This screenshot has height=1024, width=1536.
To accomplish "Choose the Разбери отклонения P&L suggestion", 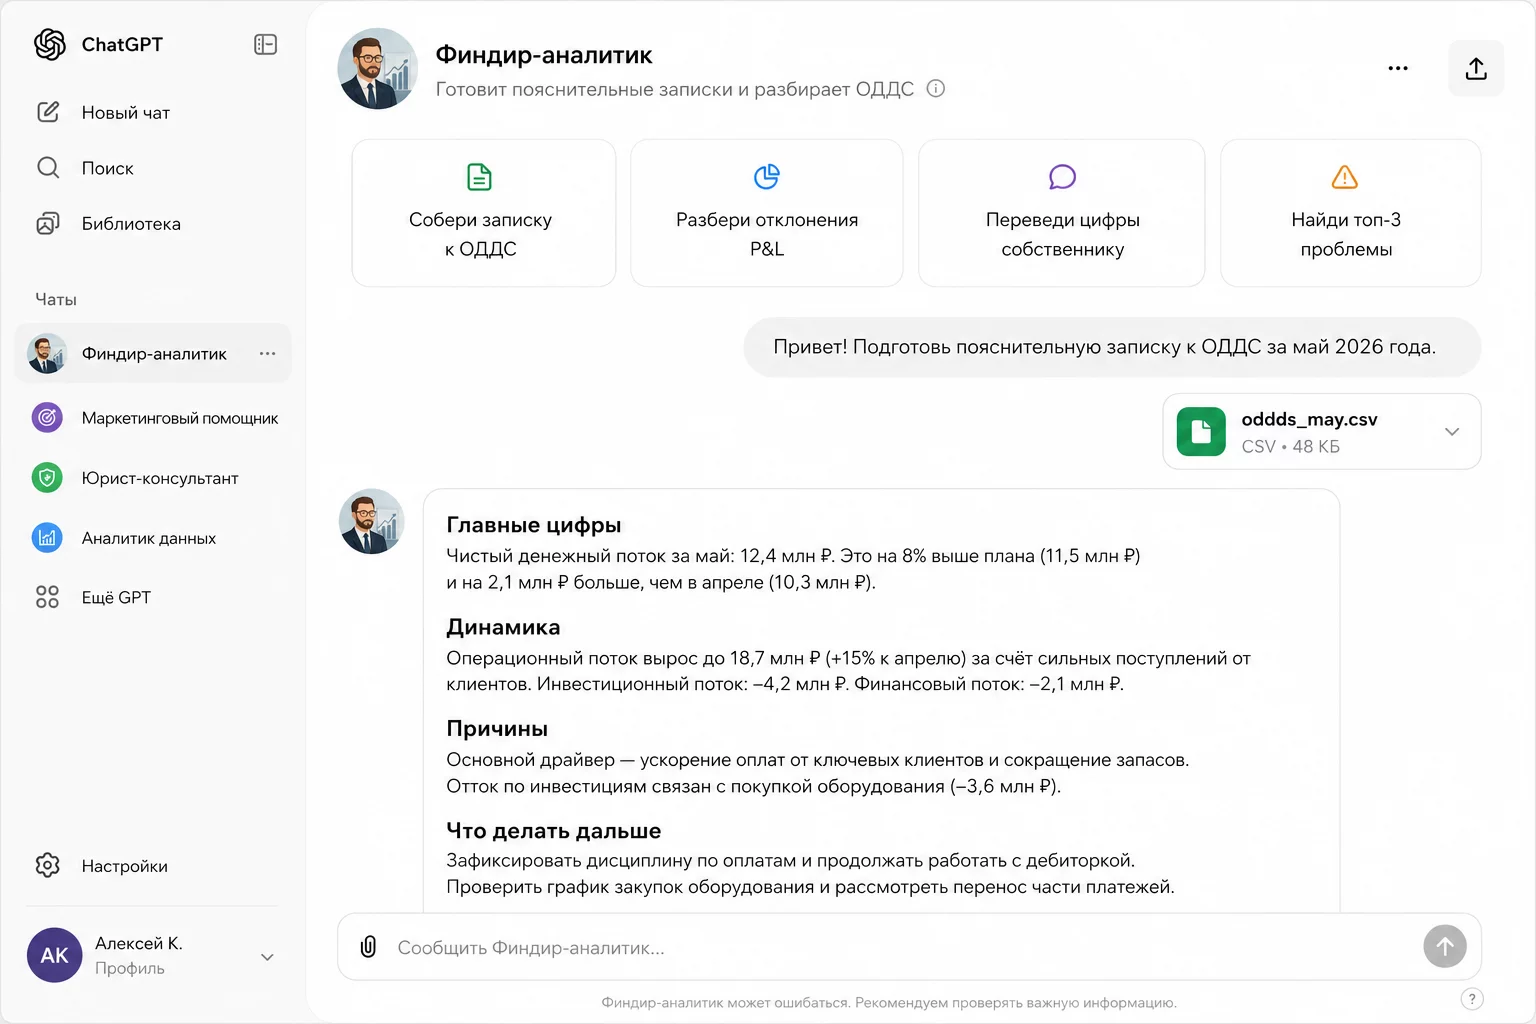I will point(767,213).
